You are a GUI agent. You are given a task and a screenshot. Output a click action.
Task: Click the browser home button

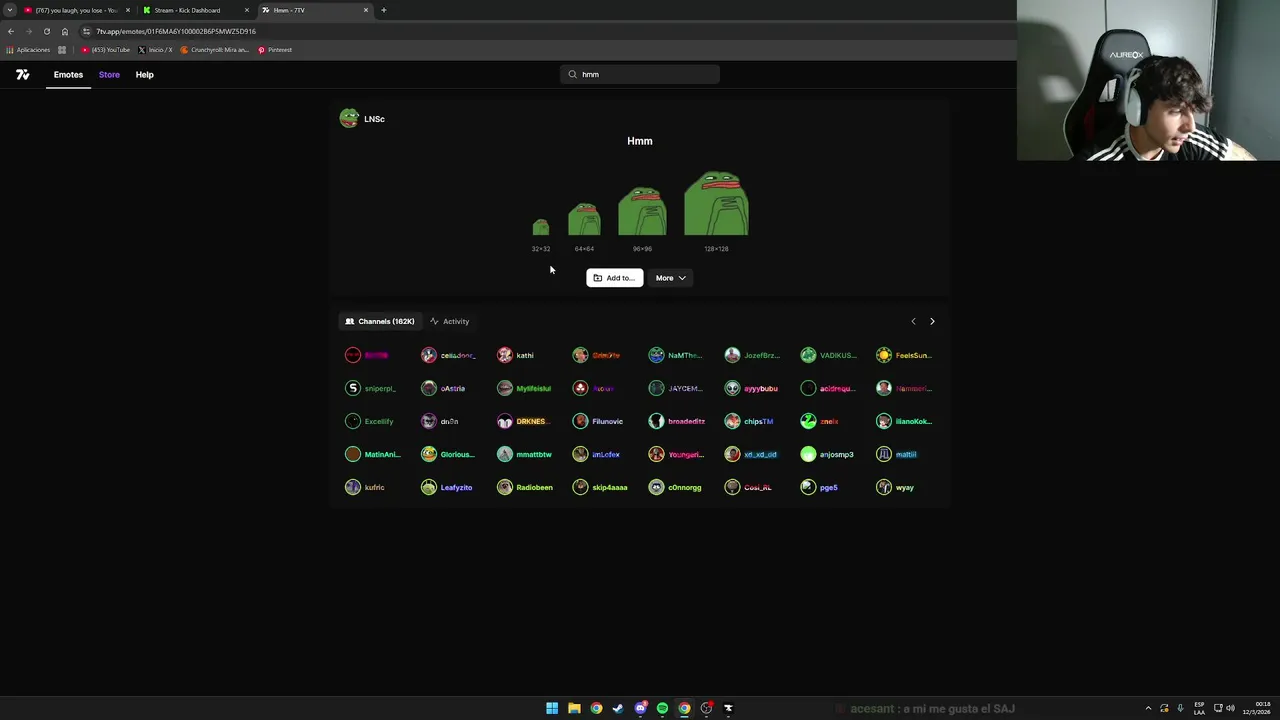[65, 31]
